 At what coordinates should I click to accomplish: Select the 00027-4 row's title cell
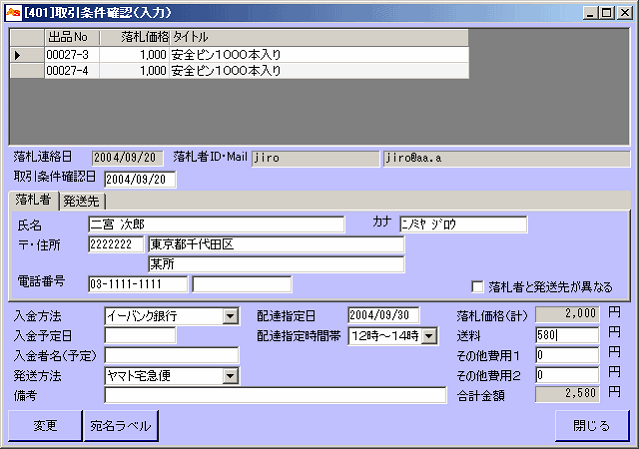pos(319,71)
